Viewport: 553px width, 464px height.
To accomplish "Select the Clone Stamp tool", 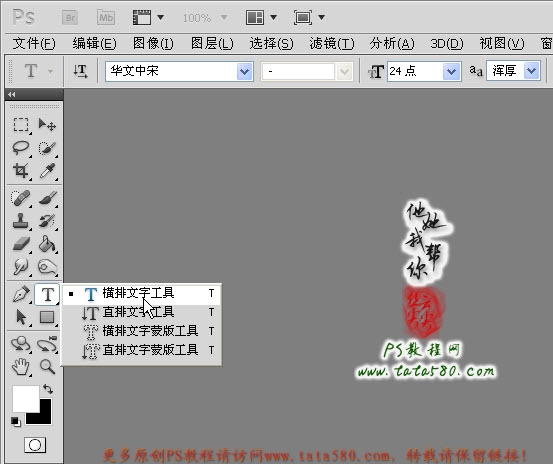I will (x=20, y=221).
